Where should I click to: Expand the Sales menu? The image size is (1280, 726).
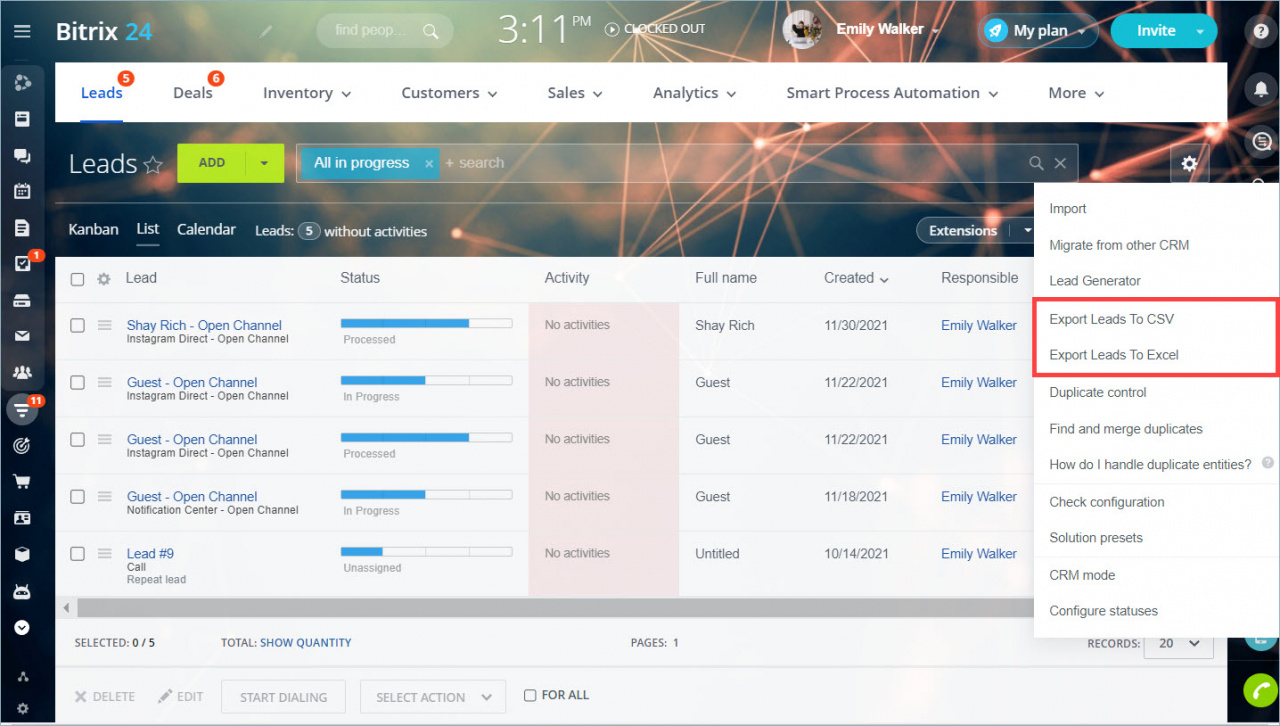pyautogui.click(x=575, y=93)
